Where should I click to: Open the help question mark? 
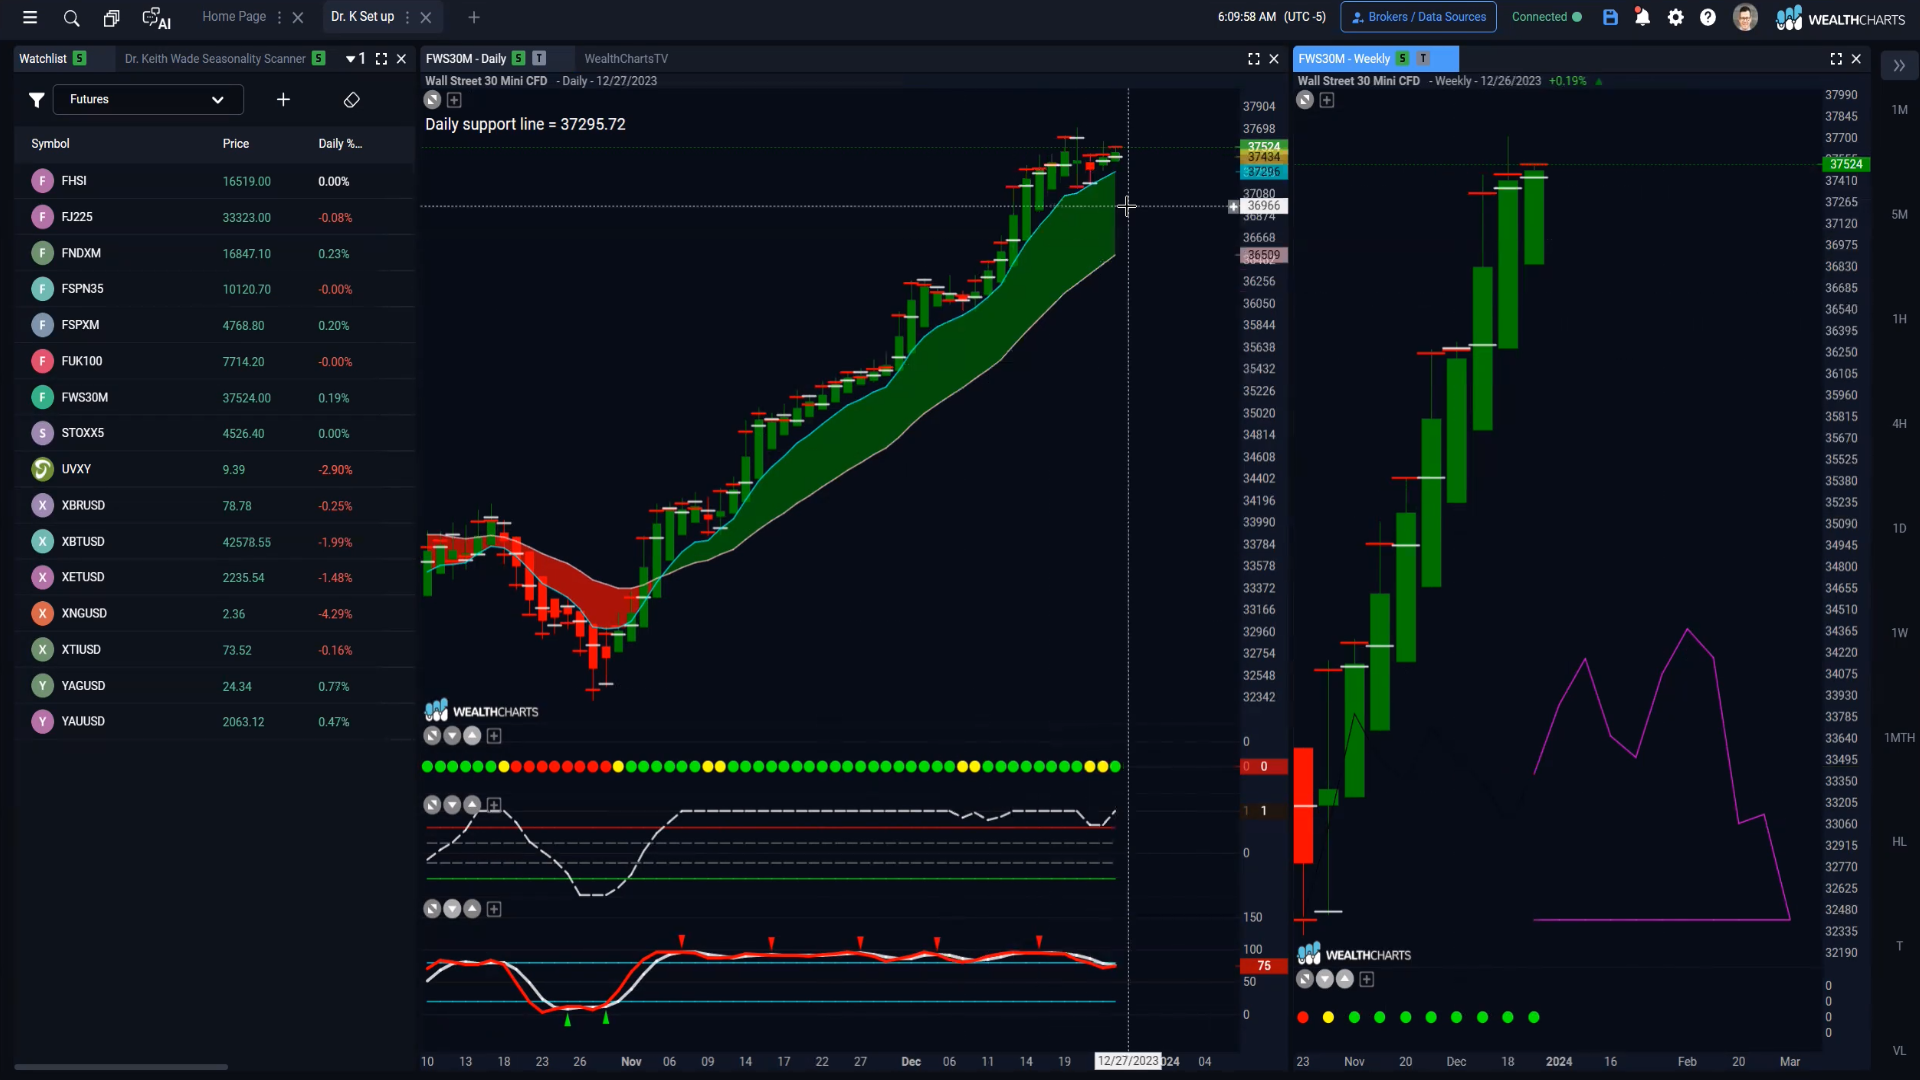pyautogui.click(x=1708, y=17)
